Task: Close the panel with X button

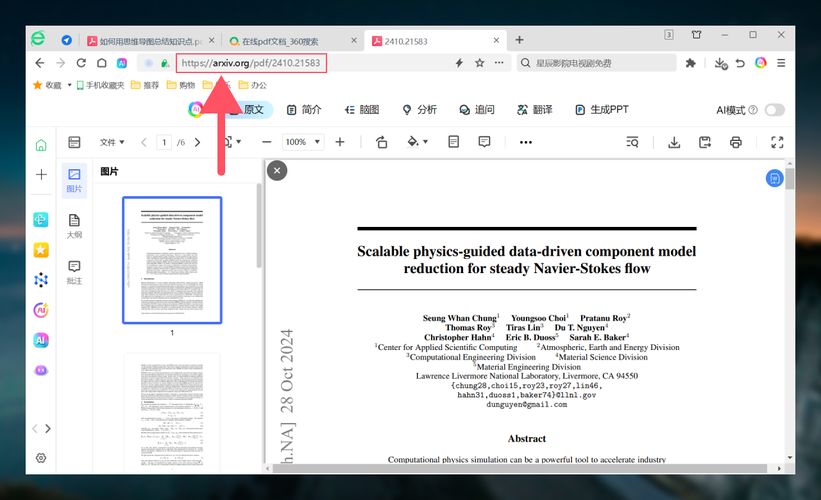Action: coord(277,171)
